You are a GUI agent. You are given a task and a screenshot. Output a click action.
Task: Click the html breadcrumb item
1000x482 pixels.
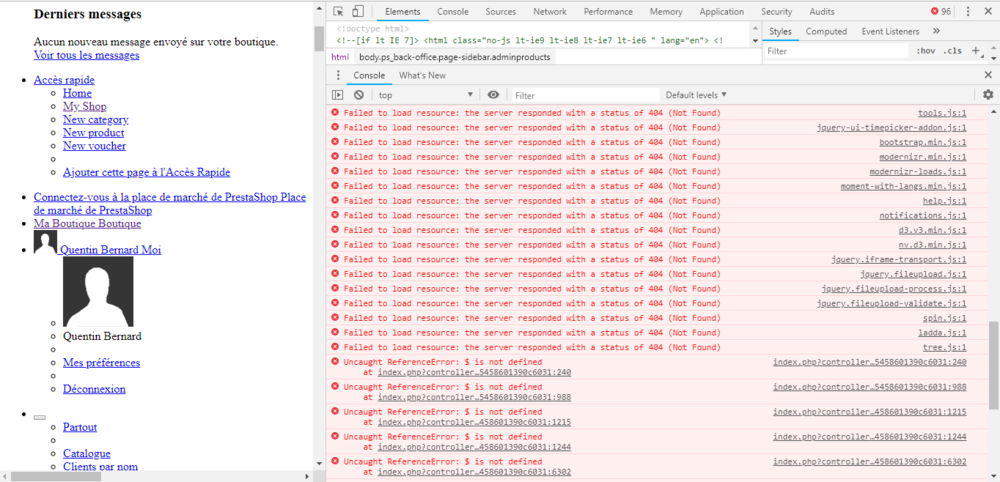339,57
